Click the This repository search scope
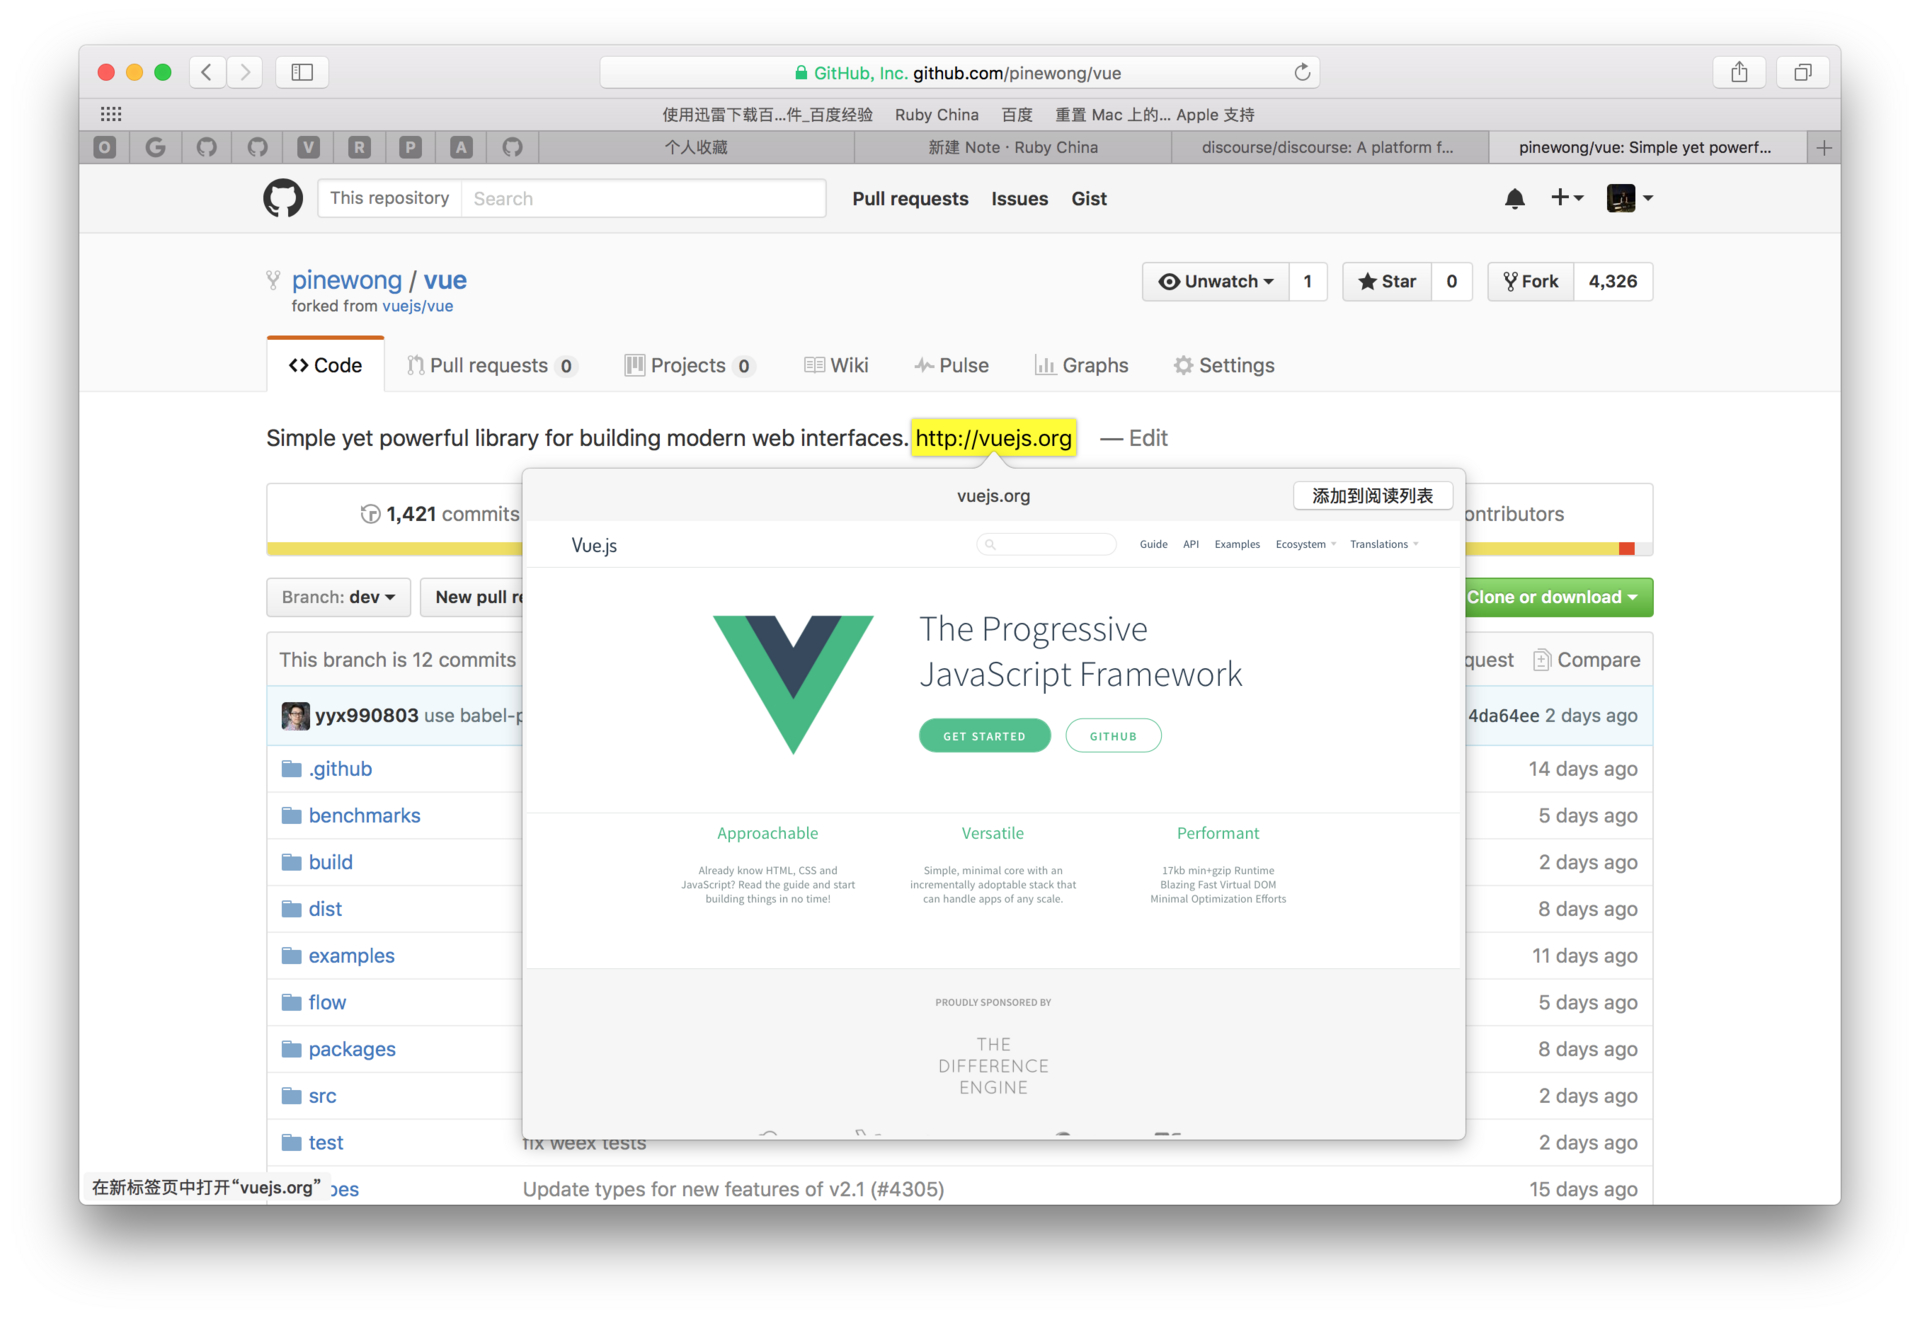1920x1318 pixels. point(389,198)
